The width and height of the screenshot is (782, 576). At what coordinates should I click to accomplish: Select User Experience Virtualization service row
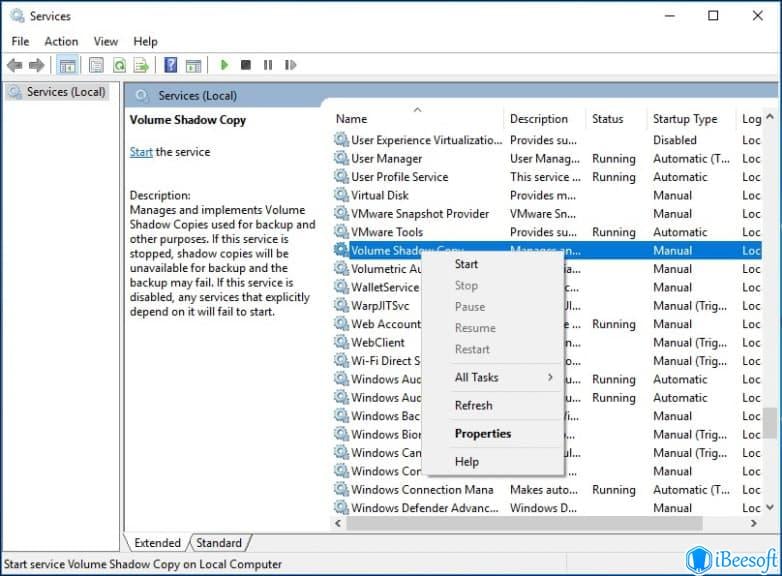pos(547,140)
